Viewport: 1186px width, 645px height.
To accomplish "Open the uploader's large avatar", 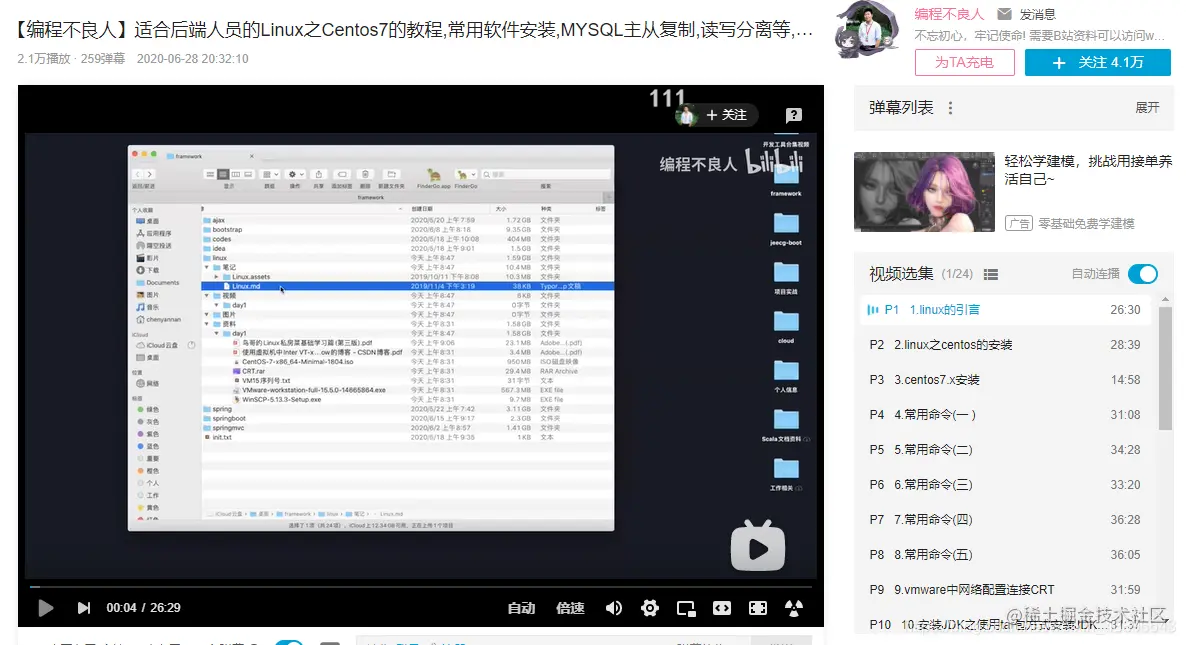I will tap(867, 29).
